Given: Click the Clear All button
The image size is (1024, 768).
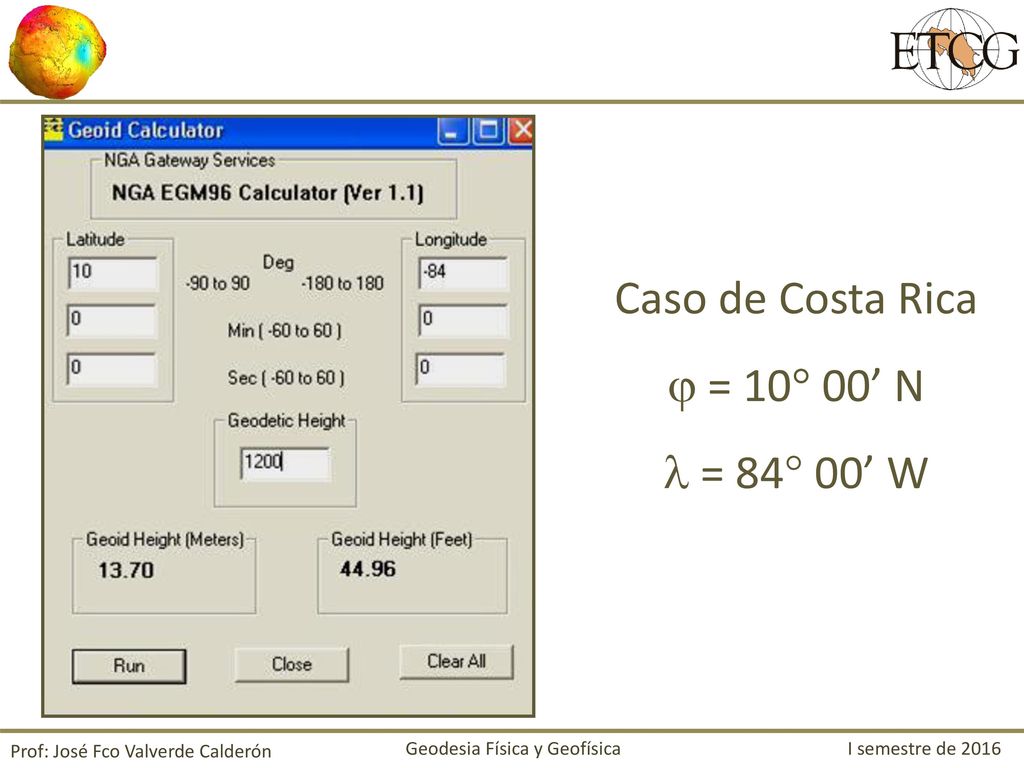Looking at the screenshot, I should coord(456,662).
